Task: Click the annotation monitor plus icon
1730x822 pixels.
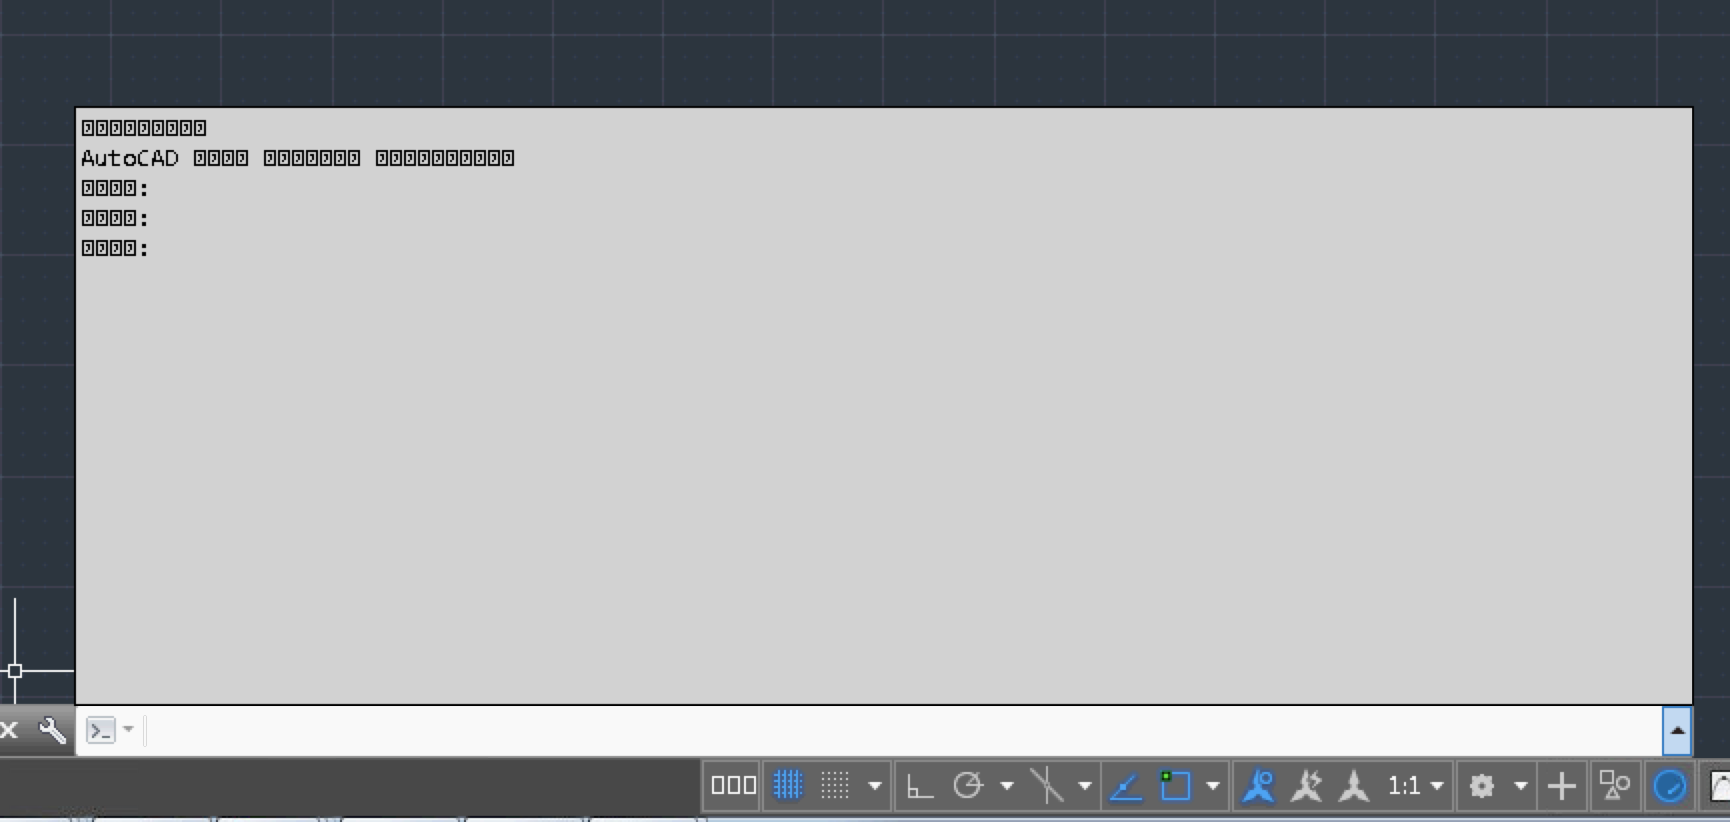Action: (x=1562, y=786)
